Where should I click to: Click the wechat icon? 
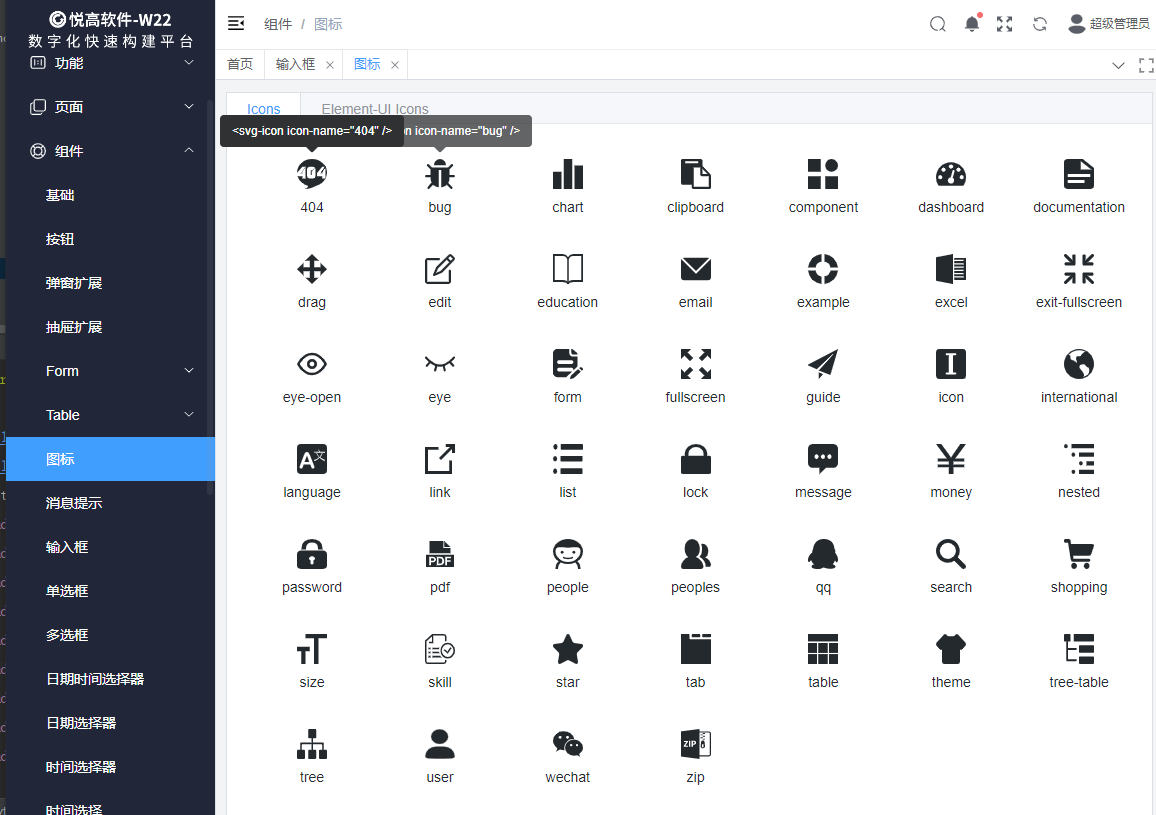[567, 745]
